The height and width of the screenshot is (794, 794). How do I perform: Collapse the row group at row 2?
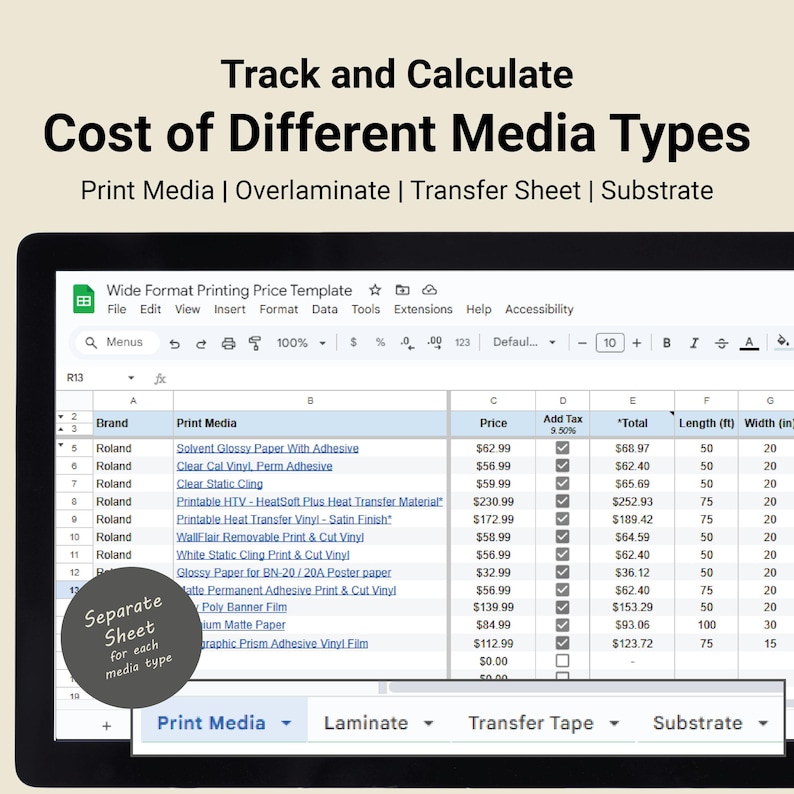(61, 417)
